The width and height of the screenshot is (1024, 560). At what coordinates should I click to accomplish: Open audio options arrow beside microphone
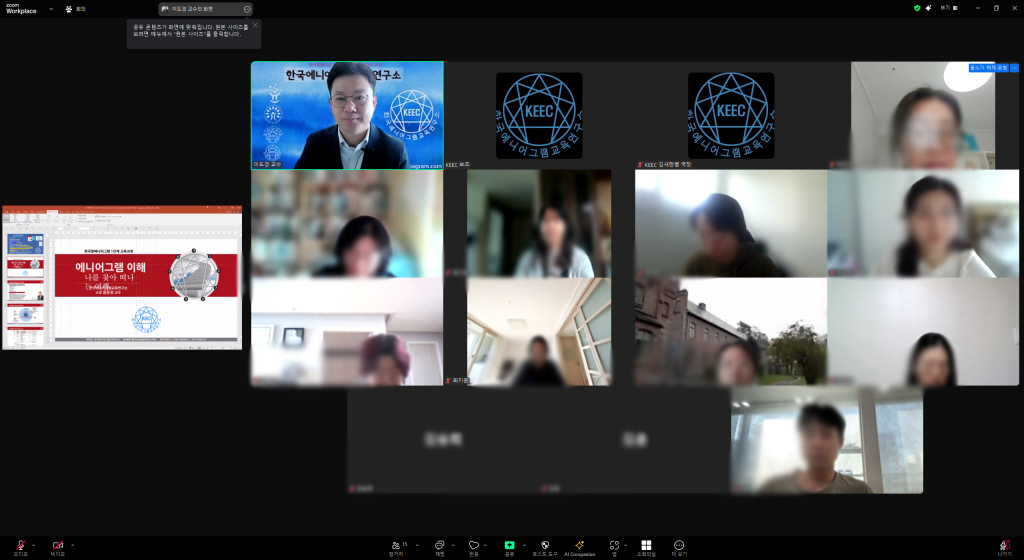click(x=33, y=545)
